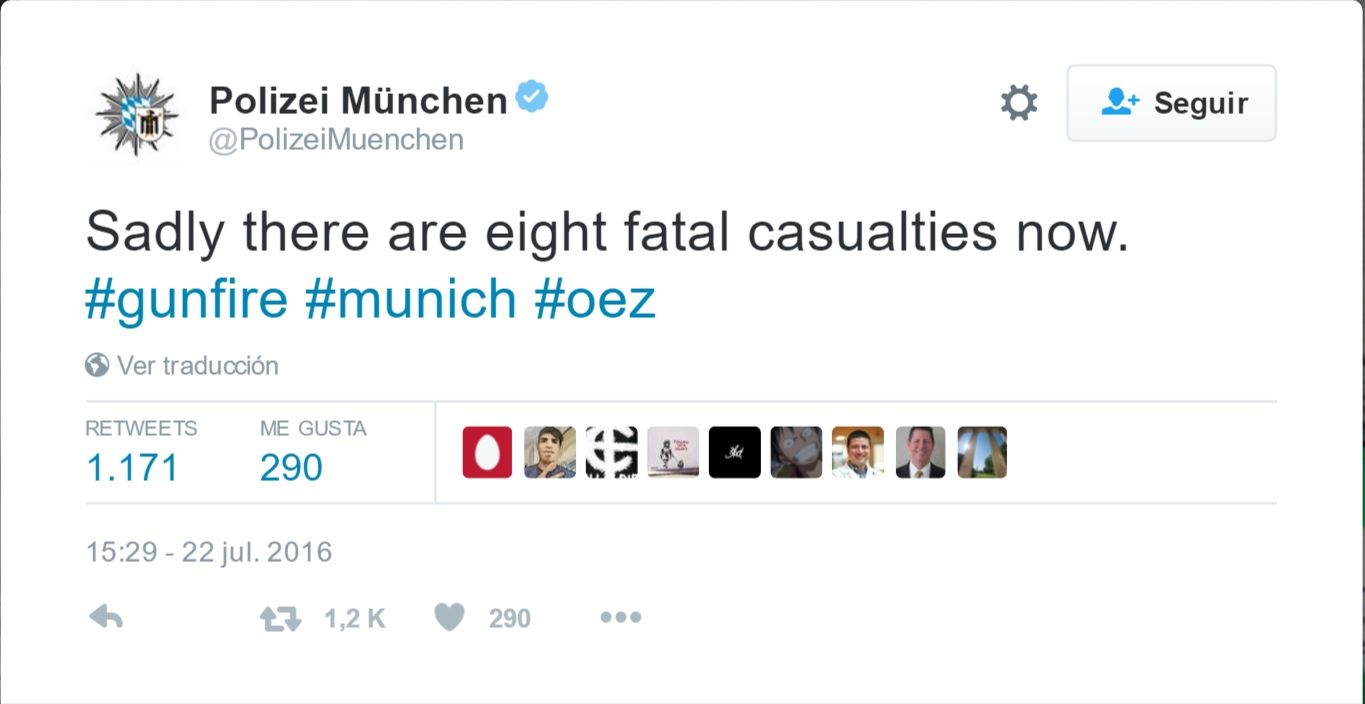1365x704 pixels.
Task: Click the Polizei München badge avatar
Action: (x=136, y=114)
